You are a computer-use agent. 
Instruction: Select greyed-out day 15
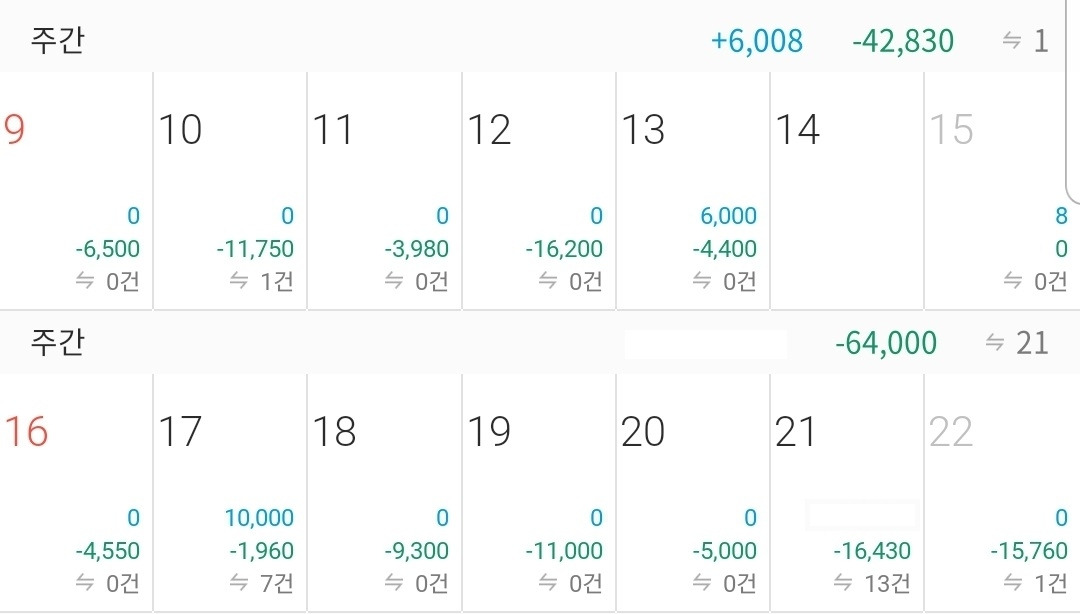(x=1002, y=191)
